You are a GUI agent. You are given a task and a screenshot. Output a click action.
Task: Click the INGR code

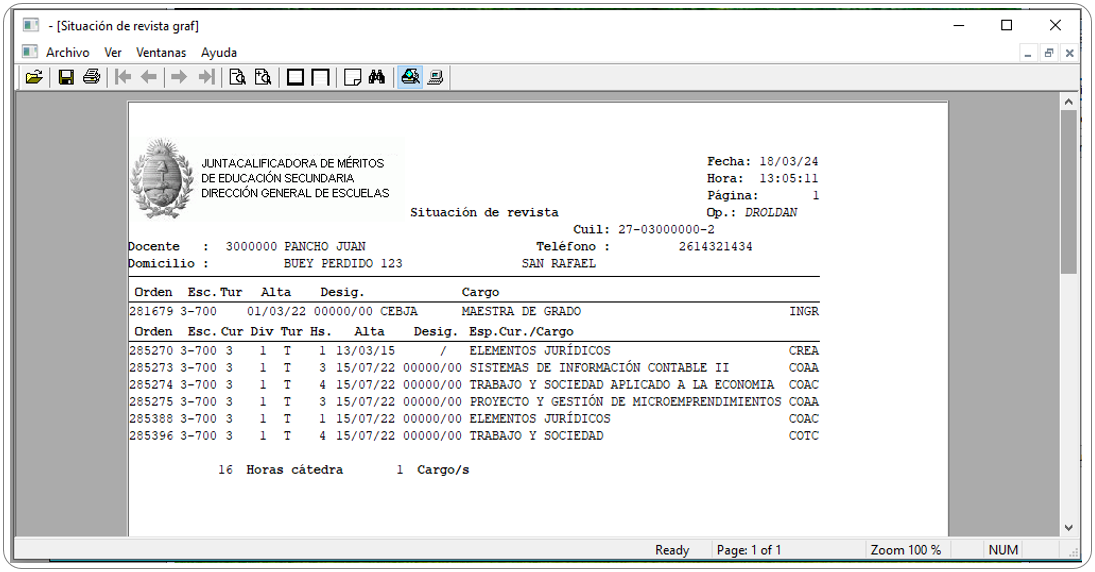pos(804,311)
